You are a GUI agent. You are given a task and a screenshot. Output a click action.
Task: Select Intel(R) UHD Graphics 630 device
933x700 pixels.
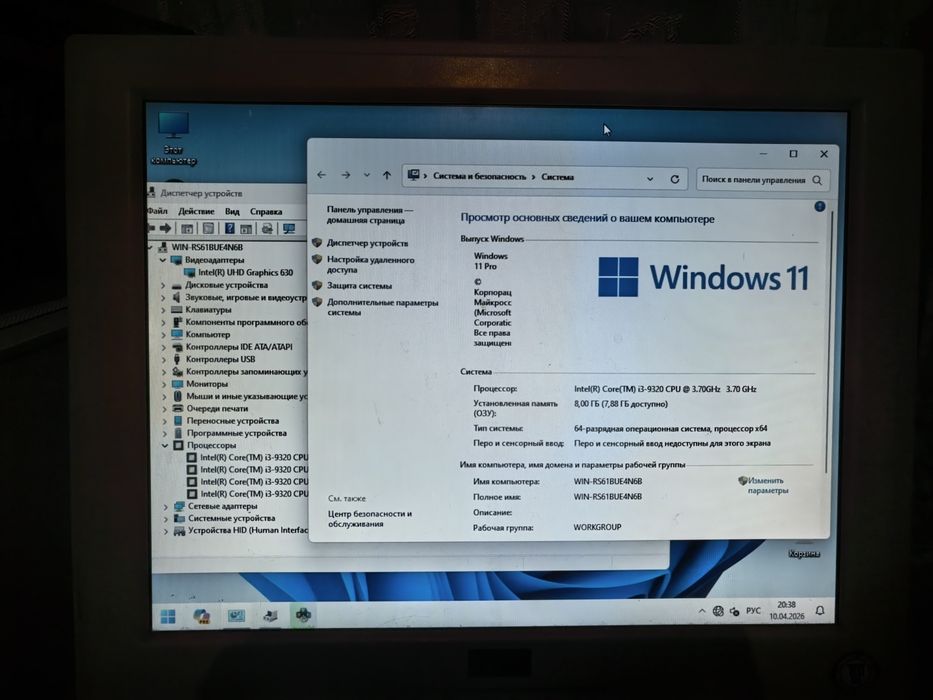tap(245, 273)
